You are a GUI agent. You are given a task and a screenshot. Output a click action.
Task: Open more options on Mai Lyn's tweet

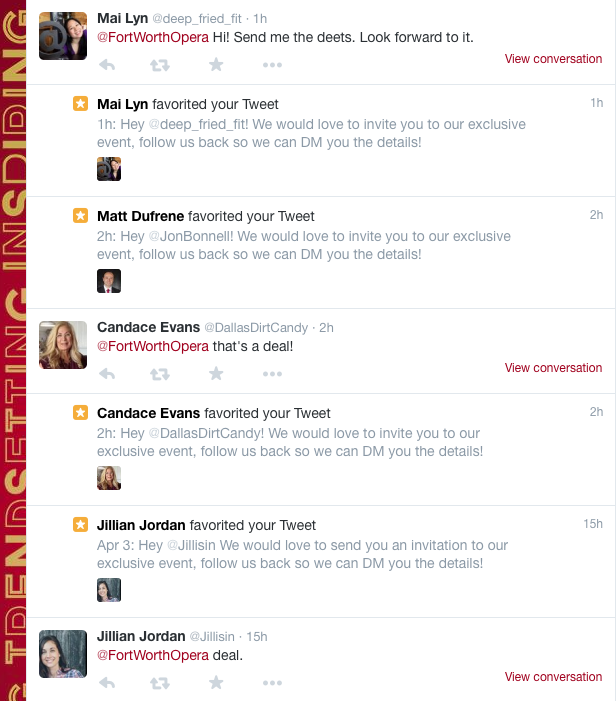pyautogui.click(x=272, y=65)
